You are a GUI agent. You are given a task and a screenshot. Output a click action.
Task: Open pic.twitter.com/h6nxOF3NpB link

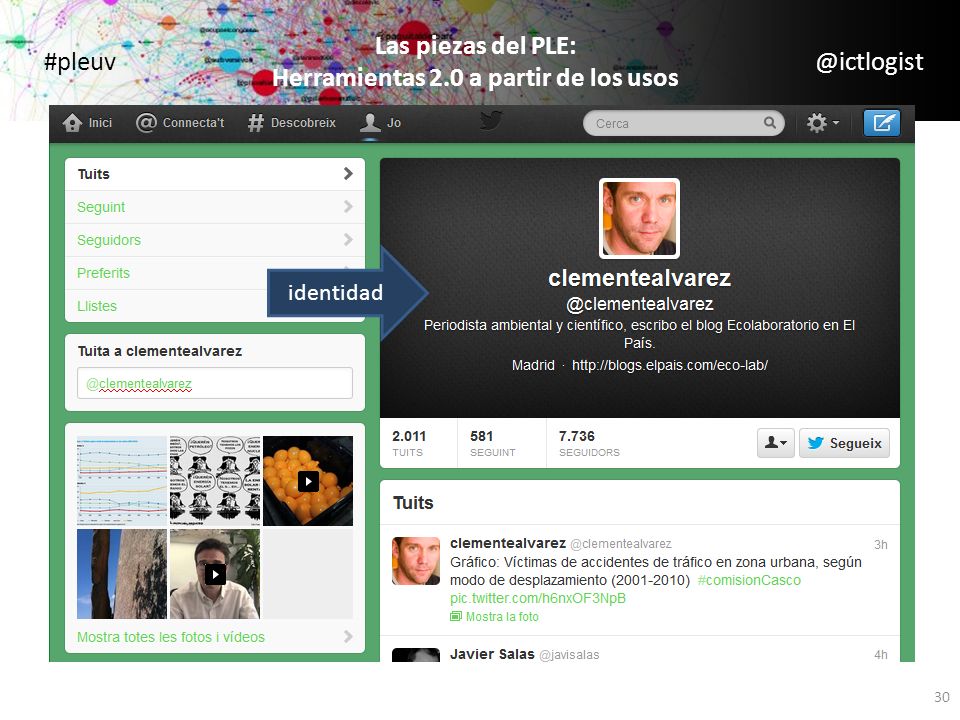click(538, 598)
